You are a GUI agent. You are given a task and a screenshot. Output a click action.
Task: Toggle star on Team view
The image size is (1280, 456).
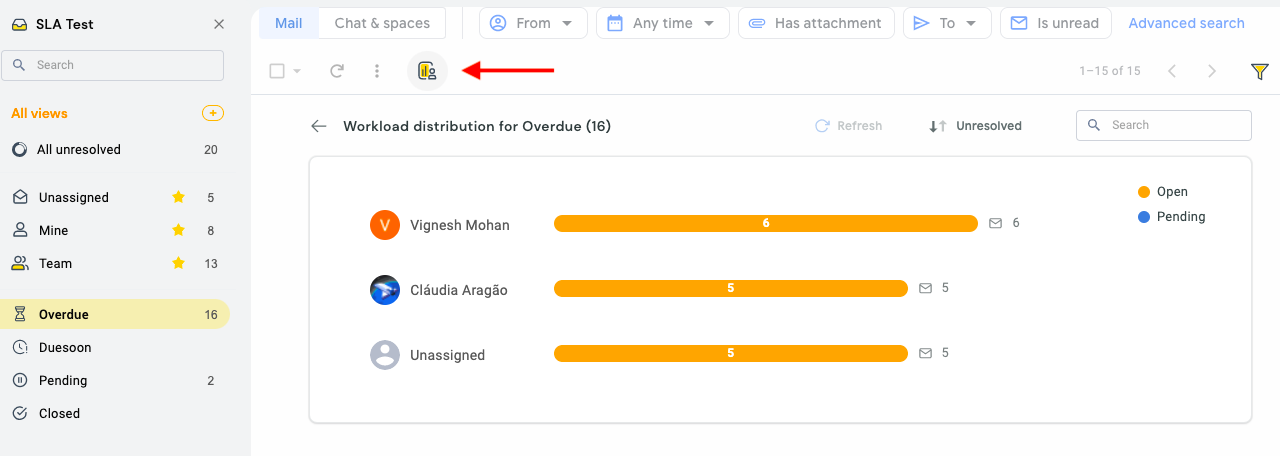[179, 263]
